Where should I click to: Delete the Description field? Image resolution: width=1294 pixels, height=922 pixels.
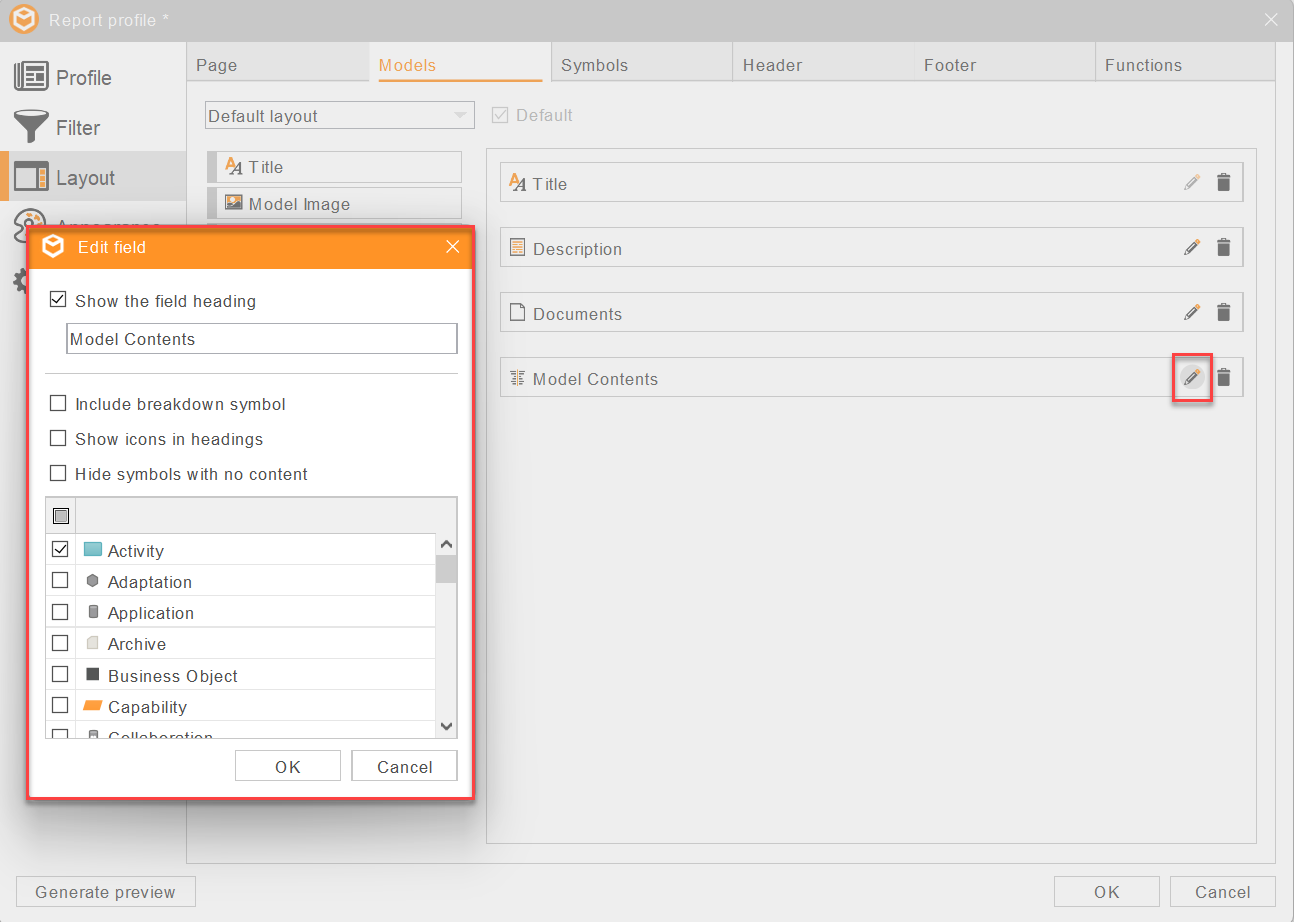(1223, 248)
